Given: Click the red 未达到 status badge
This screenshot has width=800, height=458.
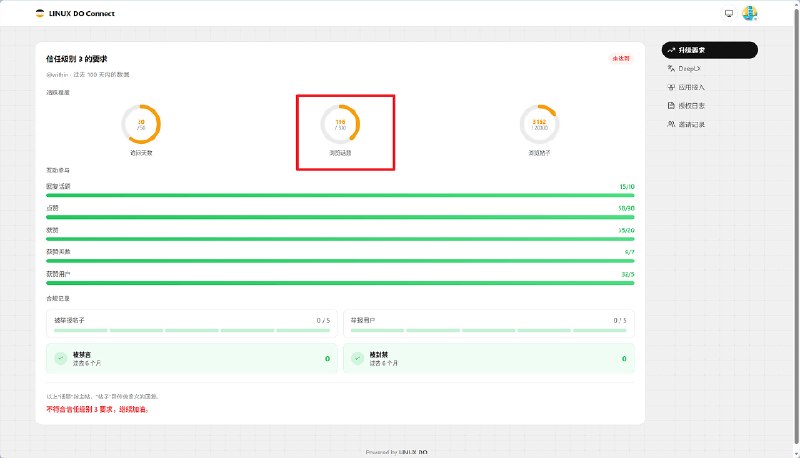Looking at the screenshot, I should pyautogui.click(x=621, y=59).
